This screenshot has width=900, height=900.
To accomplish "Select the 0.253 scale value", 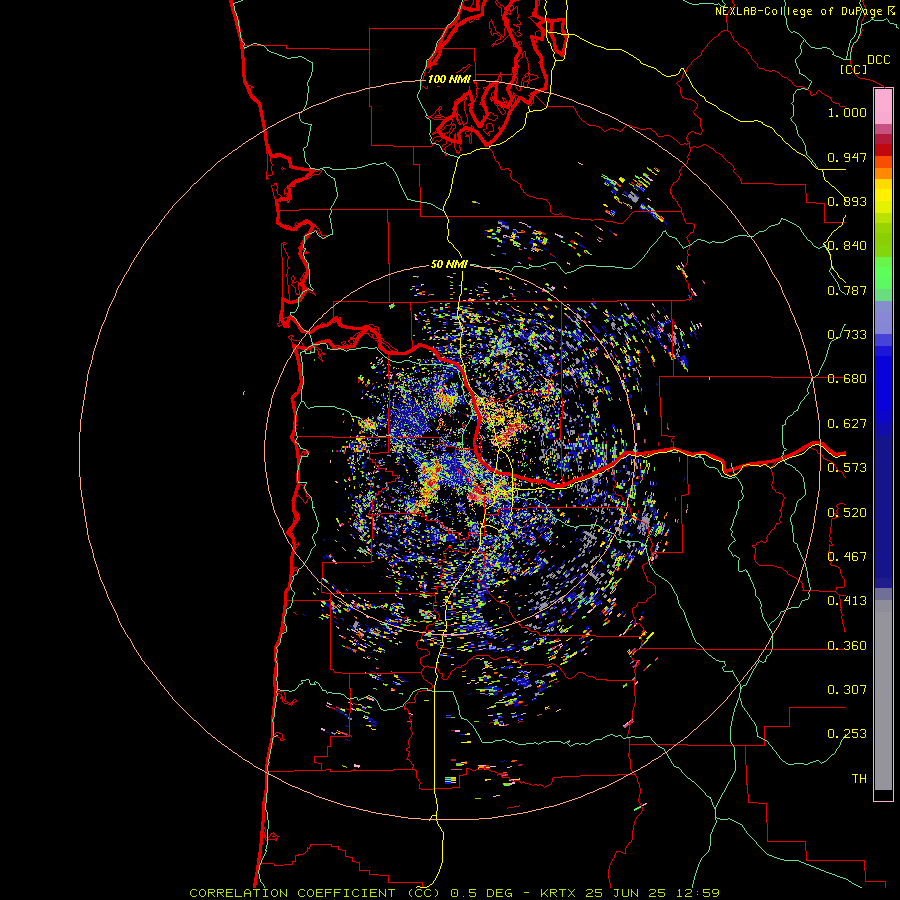I will [847, 734].
